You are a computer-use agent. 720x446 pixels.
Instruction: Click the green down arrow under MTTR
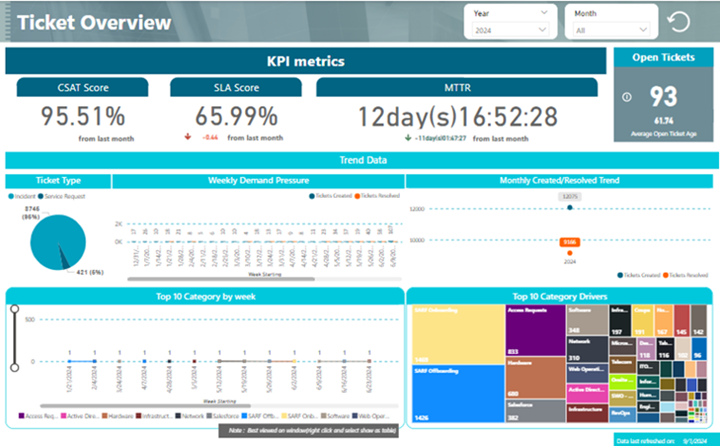pyautogui.click(x=408, y=137)
